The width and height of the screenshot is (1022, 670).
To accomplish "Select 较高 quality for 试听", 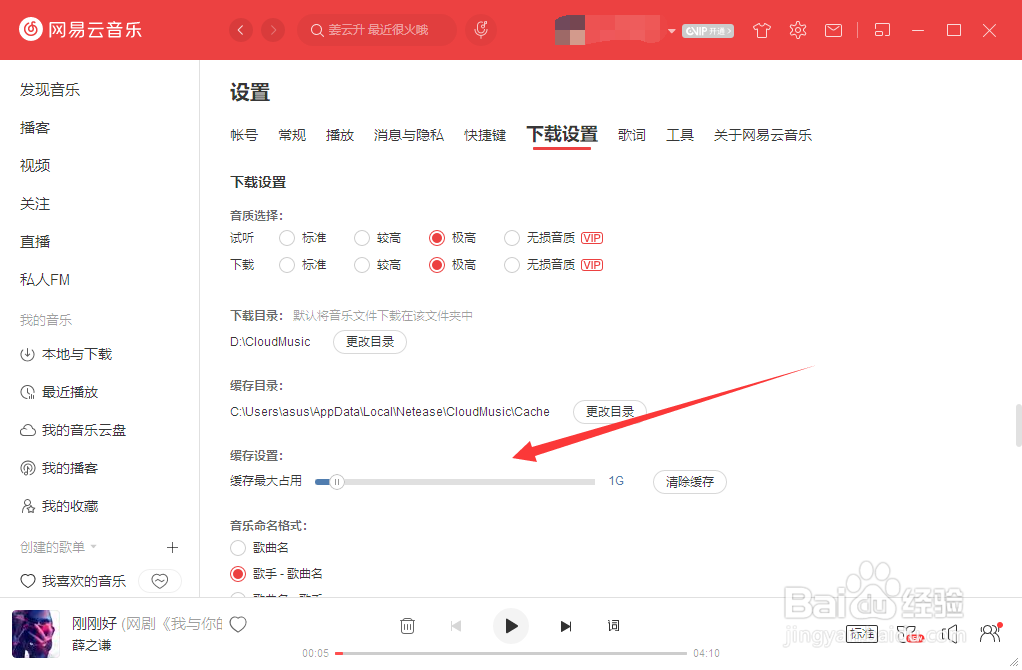I will click(362, 238).
